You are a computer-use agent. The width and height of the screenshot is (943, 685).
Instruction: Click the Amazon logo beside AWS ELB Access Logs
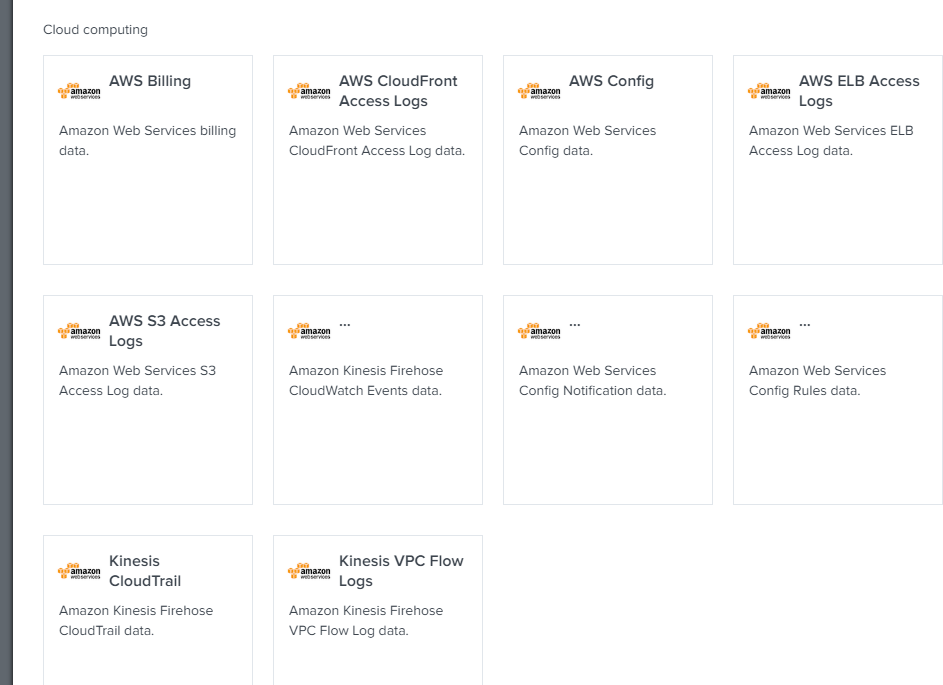pos(769,91)
